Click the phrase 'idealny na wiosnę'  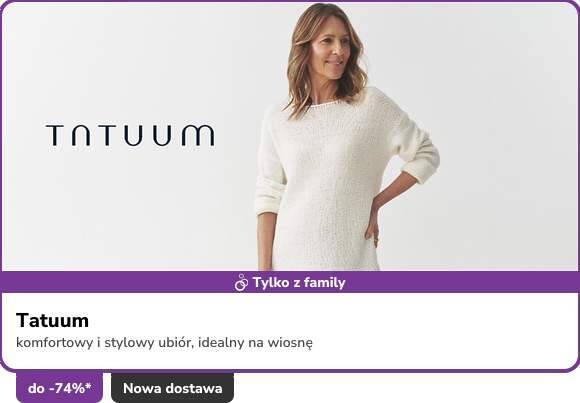point(255,343)
